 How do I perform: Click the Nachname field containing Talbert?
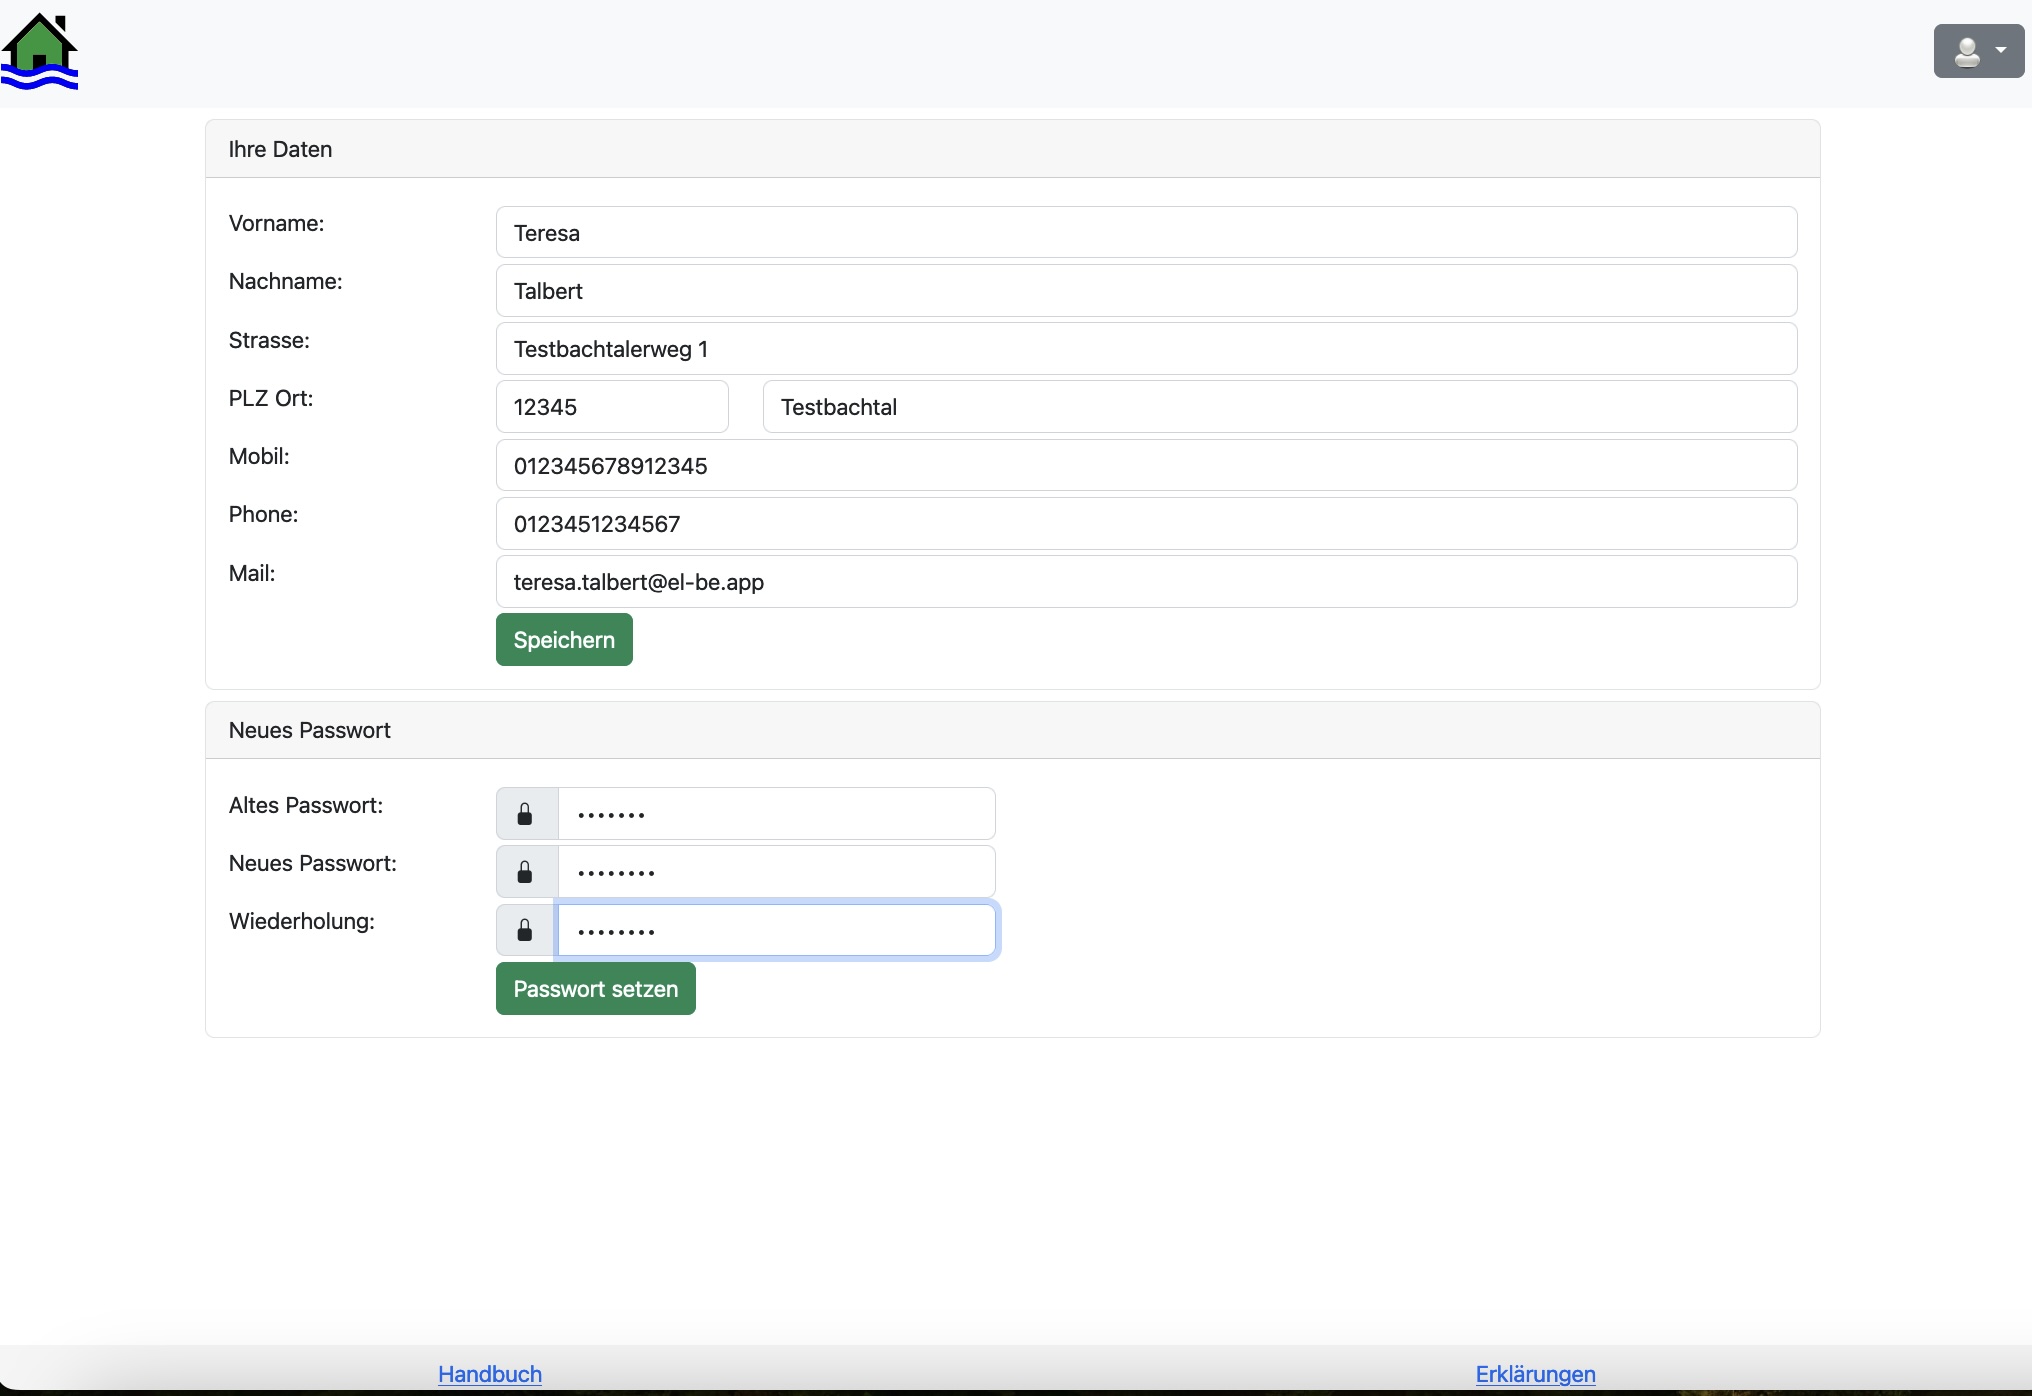pyautogui.click(x=1146, y=291)
